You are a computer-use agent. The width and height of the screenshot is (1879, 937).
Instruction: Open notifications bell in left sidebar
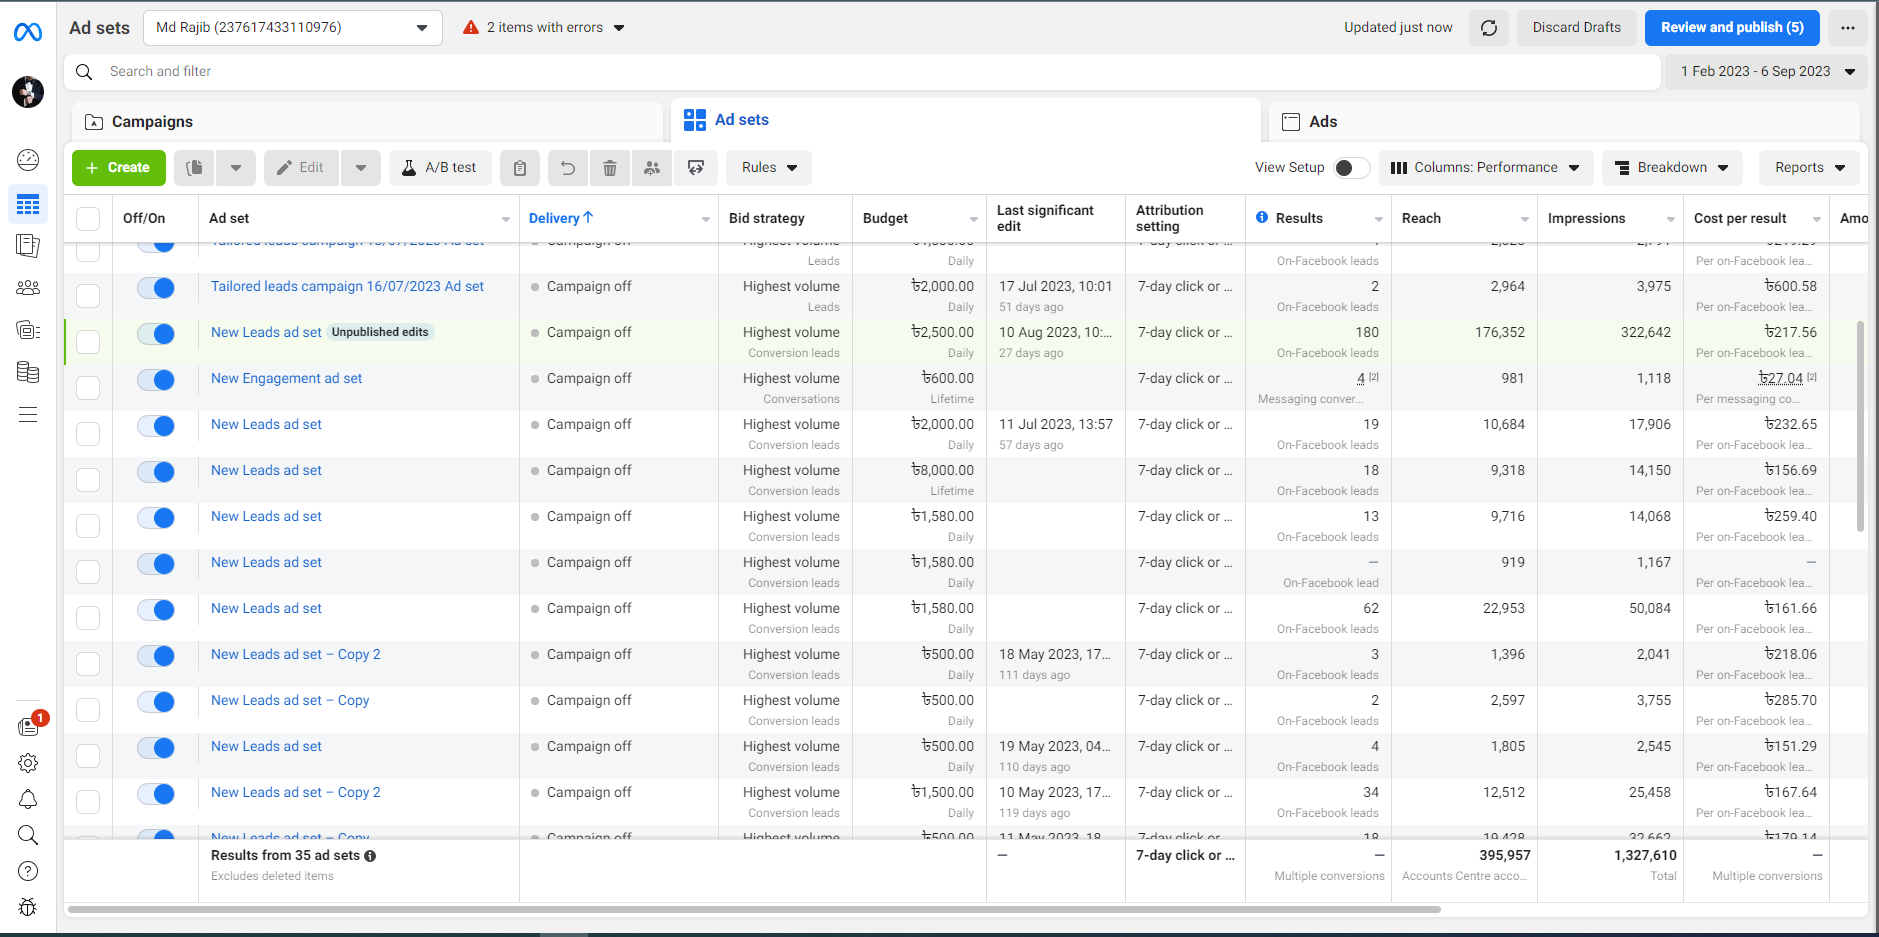[28, 799]
